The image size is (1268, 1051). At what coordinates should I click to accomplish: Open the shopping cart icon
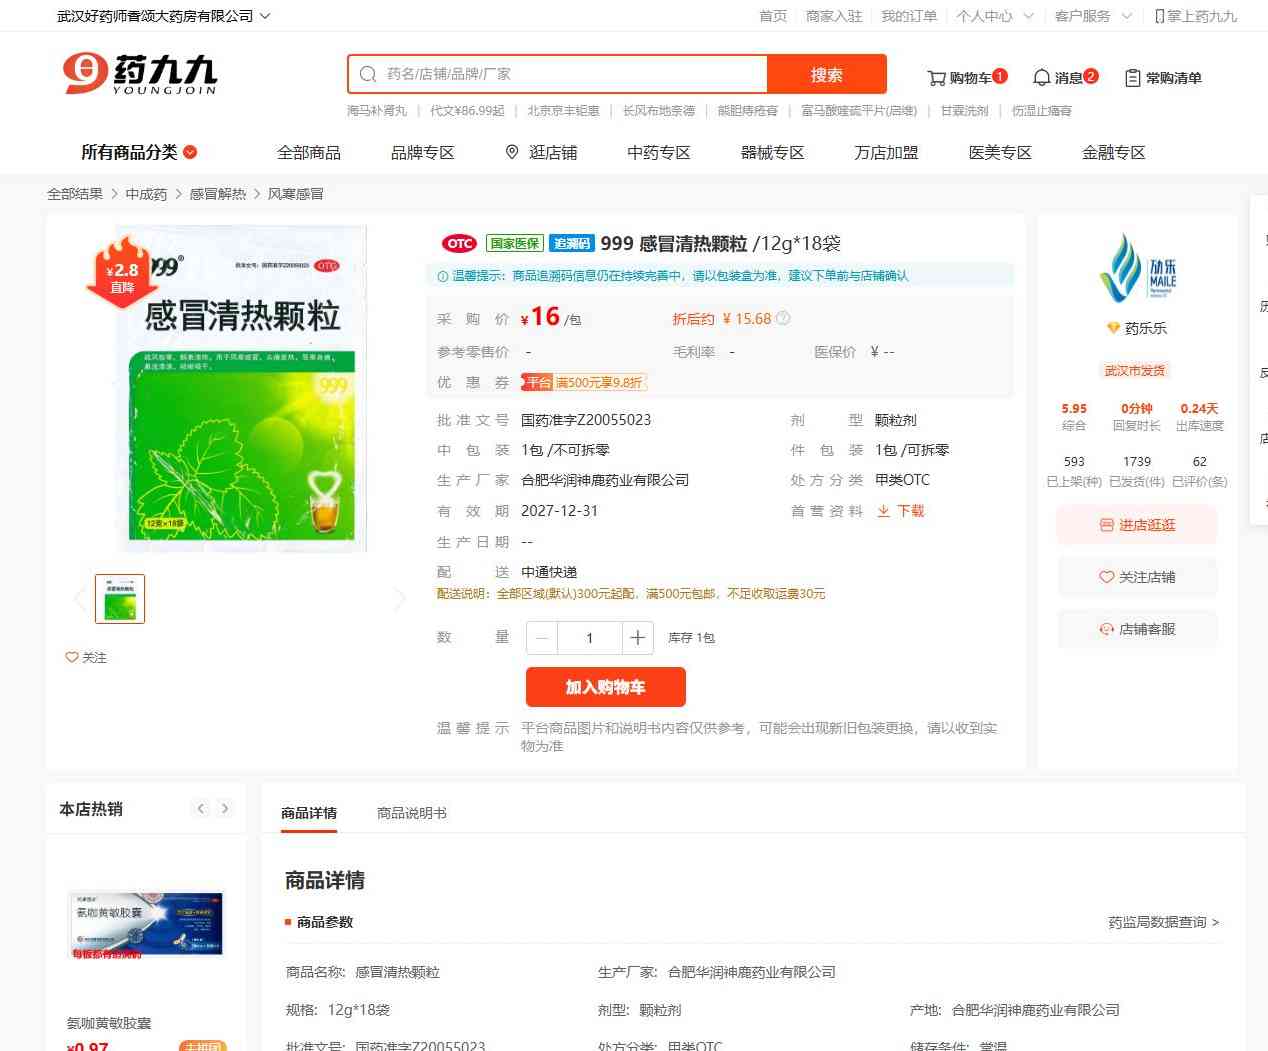(x=937, y=78)
